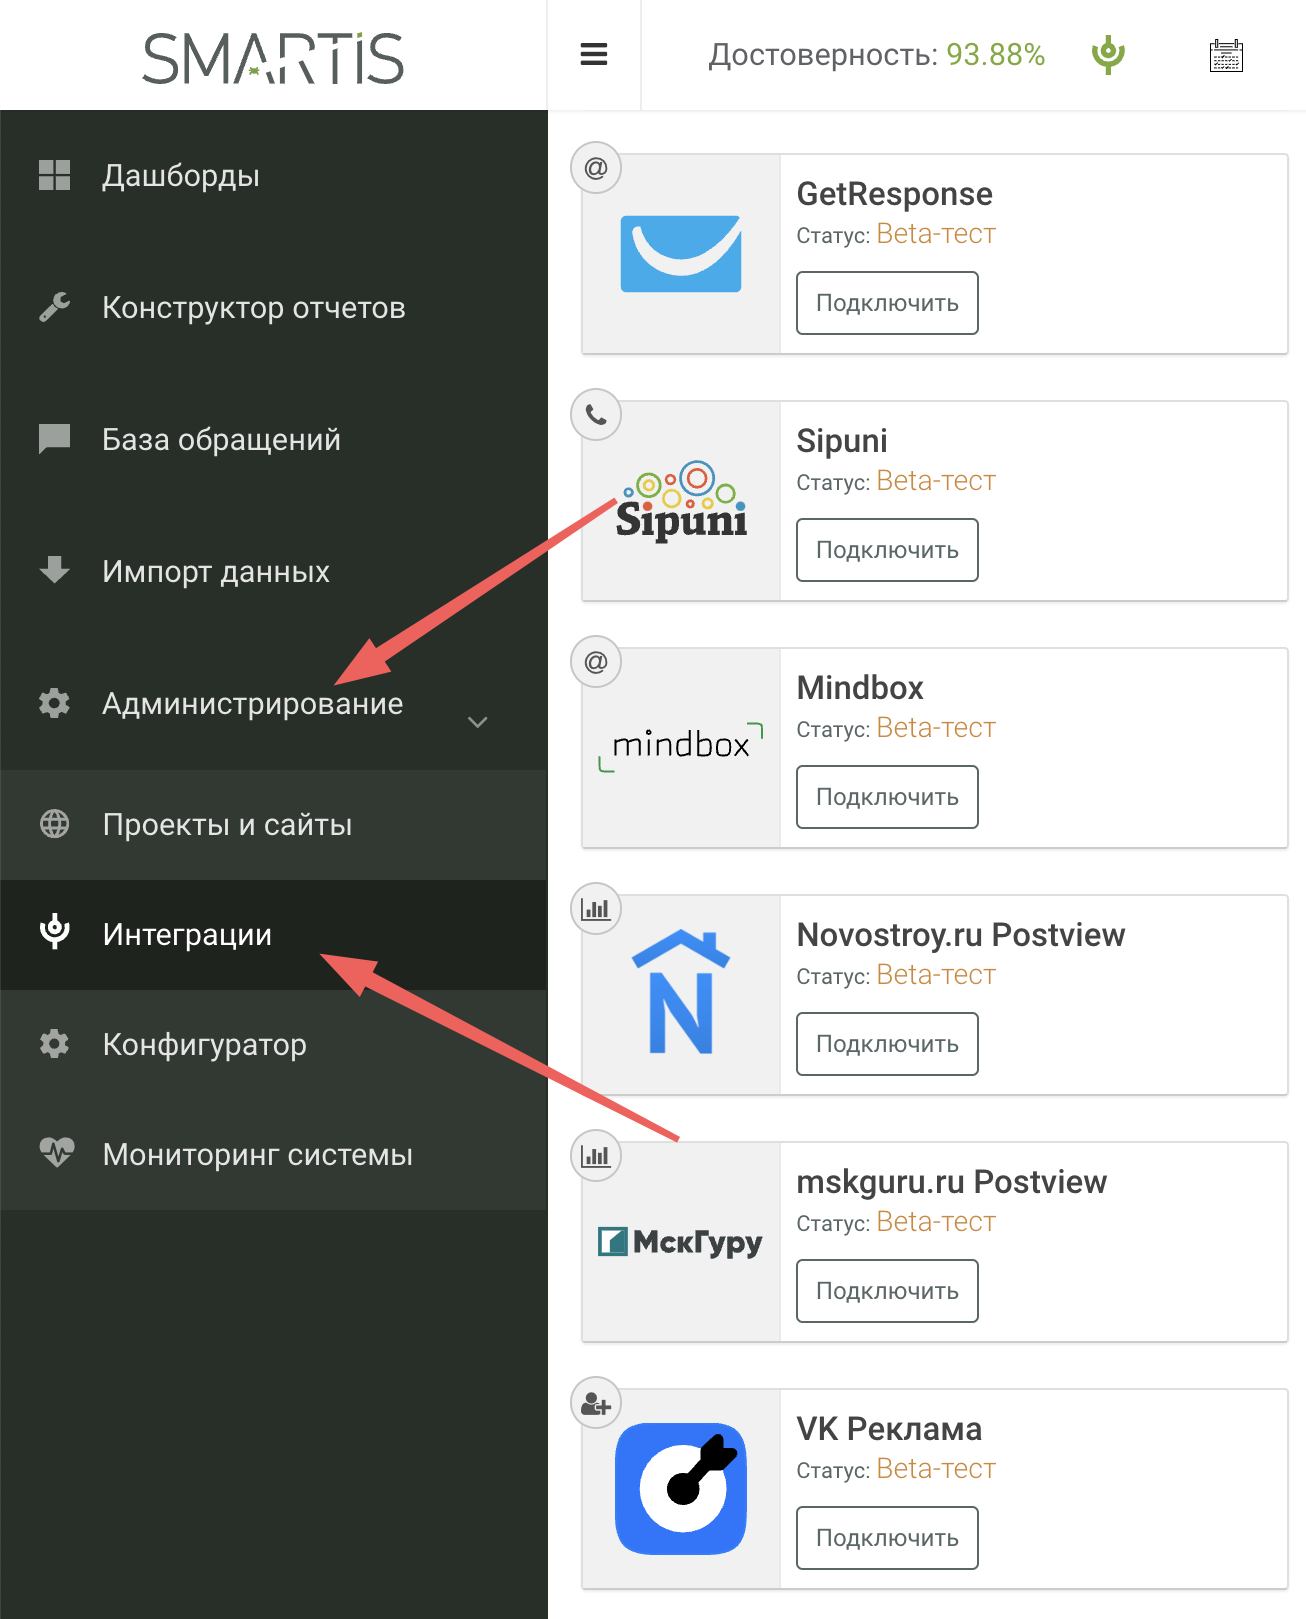This screenshot has width=1306, height=1619.
Task: Open Дашборды in the sidebar
Action: pos(181,176)
